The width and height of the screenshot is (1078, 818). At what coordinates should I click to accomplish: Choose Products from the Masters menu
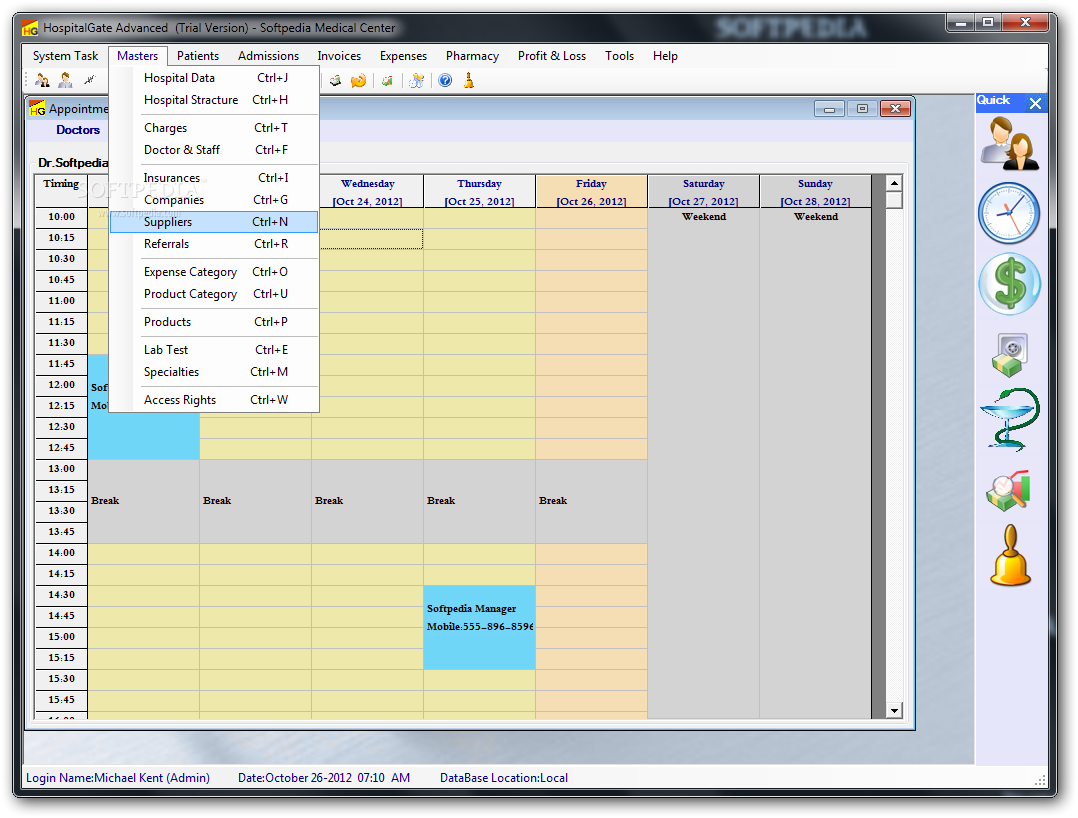[214, 322]
